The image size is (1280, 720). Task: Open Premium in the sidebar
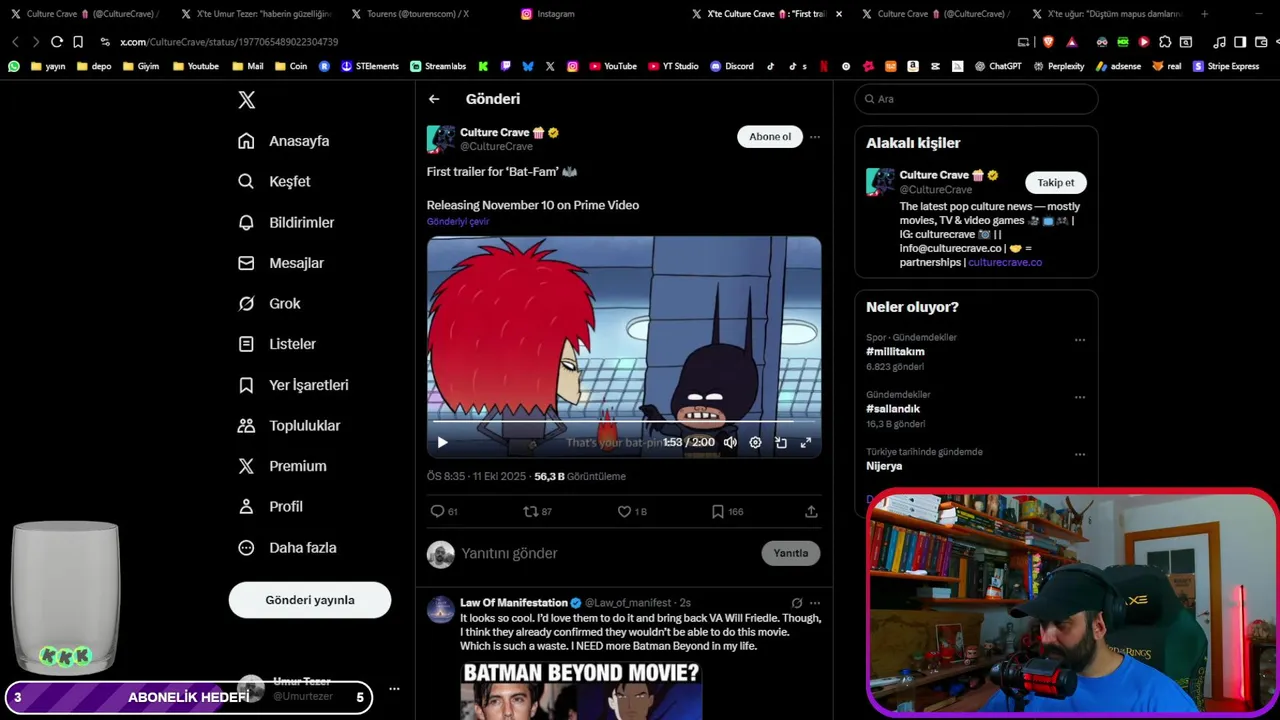pos(282,466)
